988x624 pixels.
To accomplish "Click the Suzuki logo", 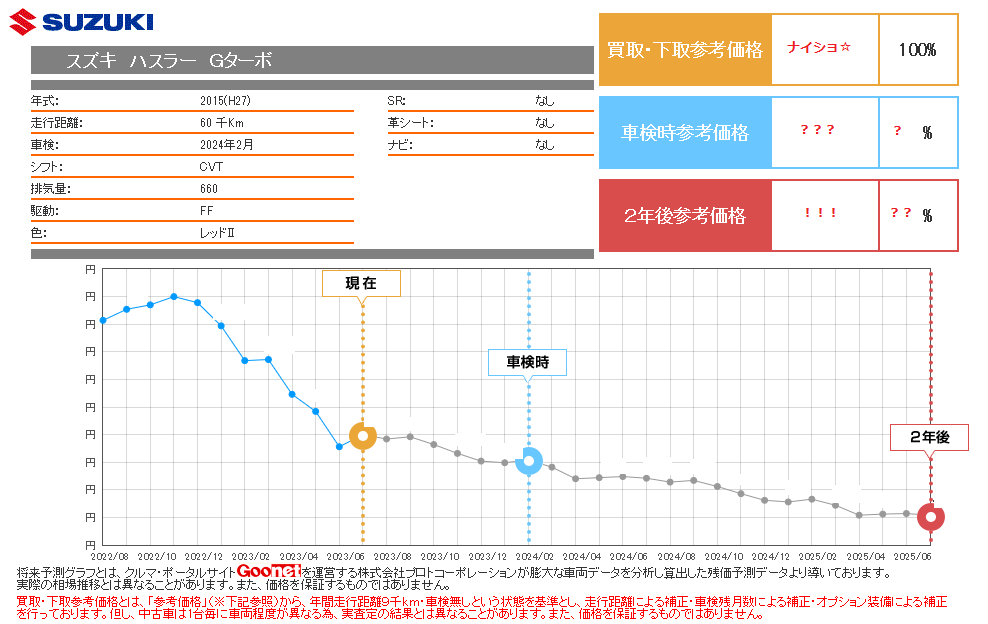I will pyautogui.click(x=81, y=22).
